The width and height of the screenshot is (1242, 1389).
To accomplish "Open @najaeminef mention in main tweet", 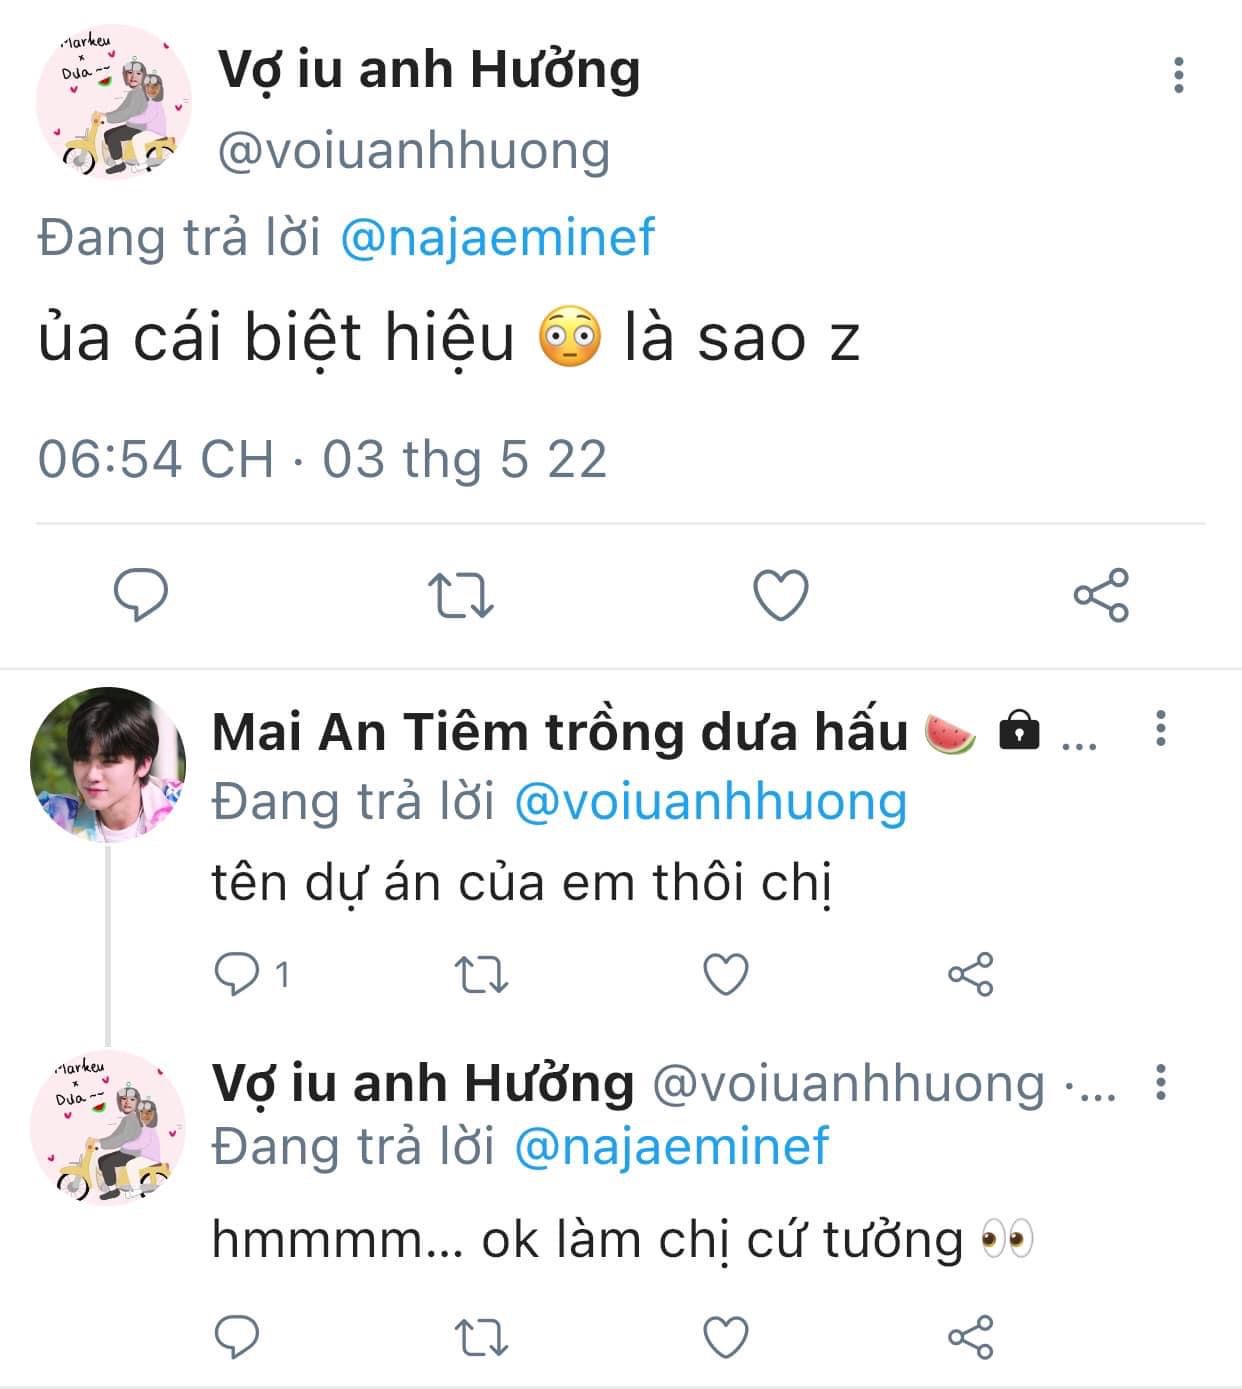I will click(497, 238).
